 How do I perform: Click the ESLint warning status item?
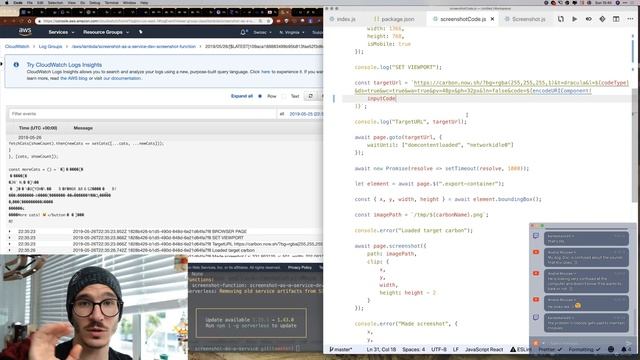[520, 349]
